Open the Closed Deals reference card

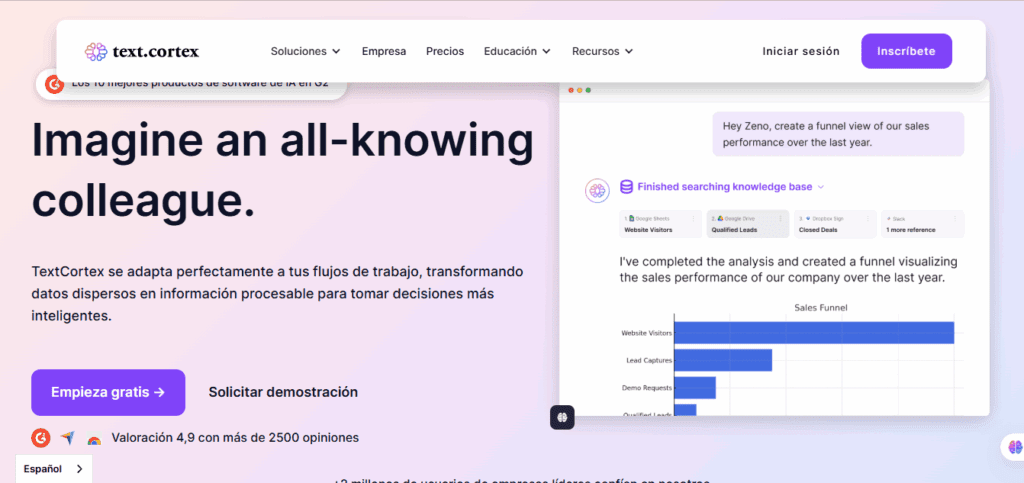[835, 223]
